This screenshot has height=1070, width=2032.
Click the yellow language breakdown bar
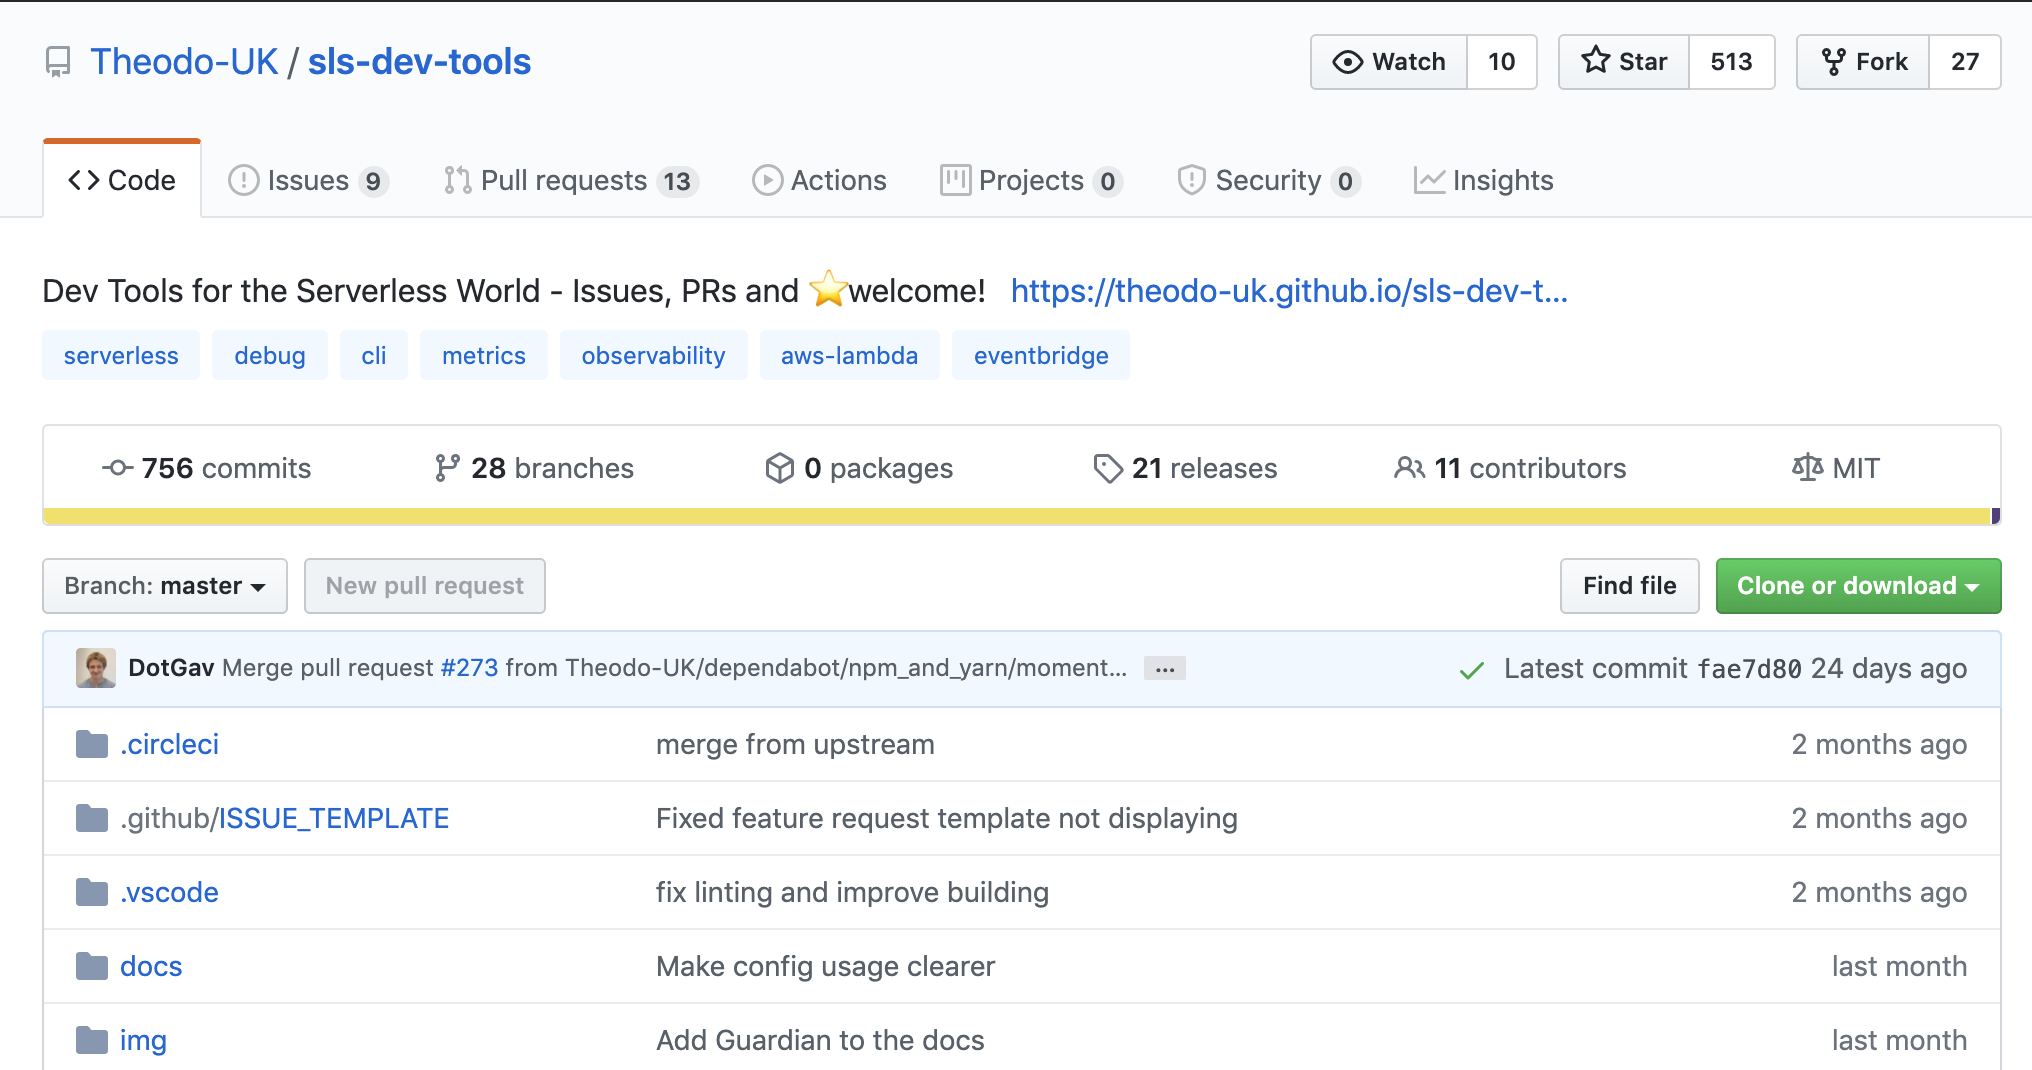[x=1016, y=516]
